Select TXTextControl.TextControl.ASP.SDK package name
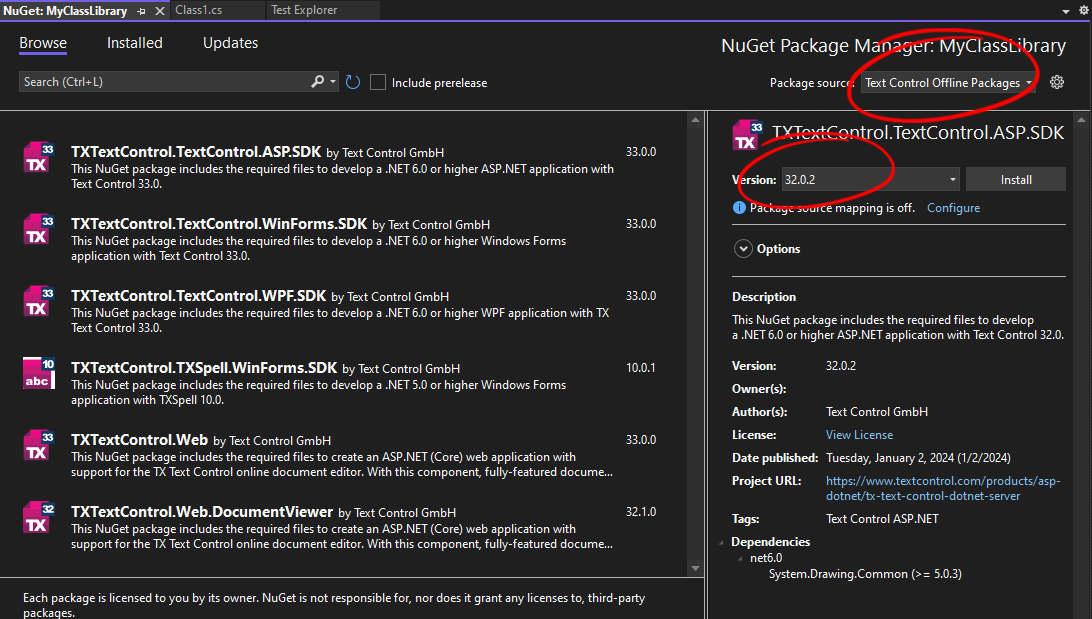Viewport: 1092px width, 619px height. [x=196, y=152]
